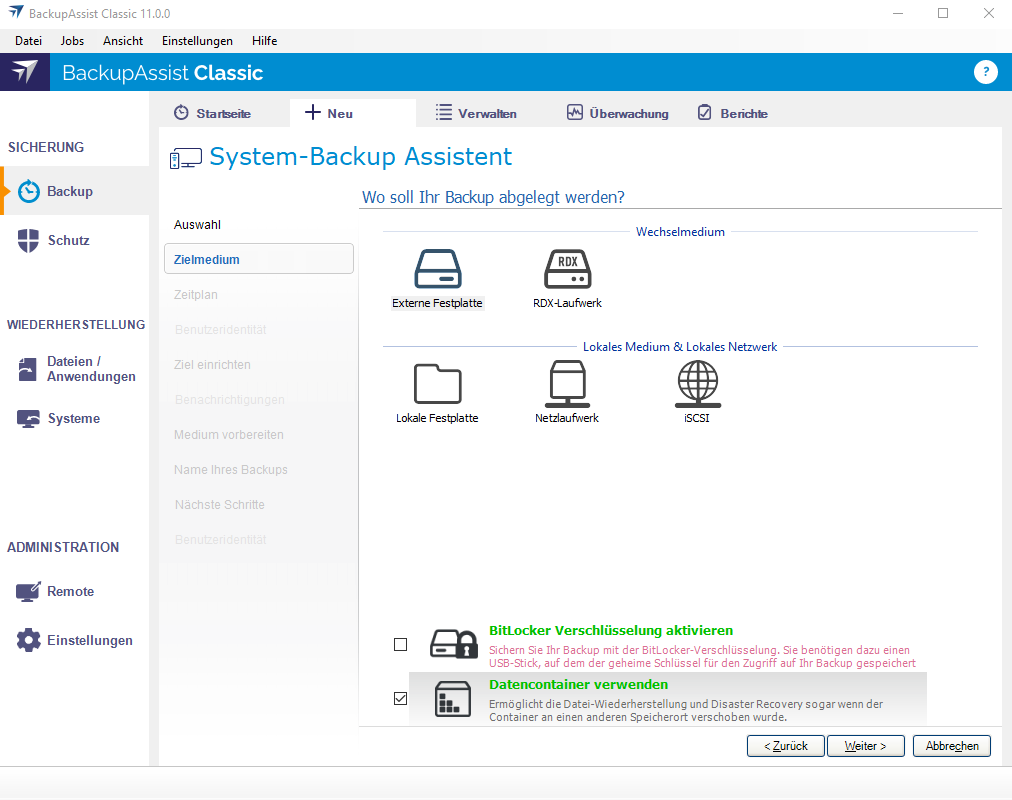Go to Systeme recovery section
This screenshot has width=1012, height=800.
[x=73, y=418]
